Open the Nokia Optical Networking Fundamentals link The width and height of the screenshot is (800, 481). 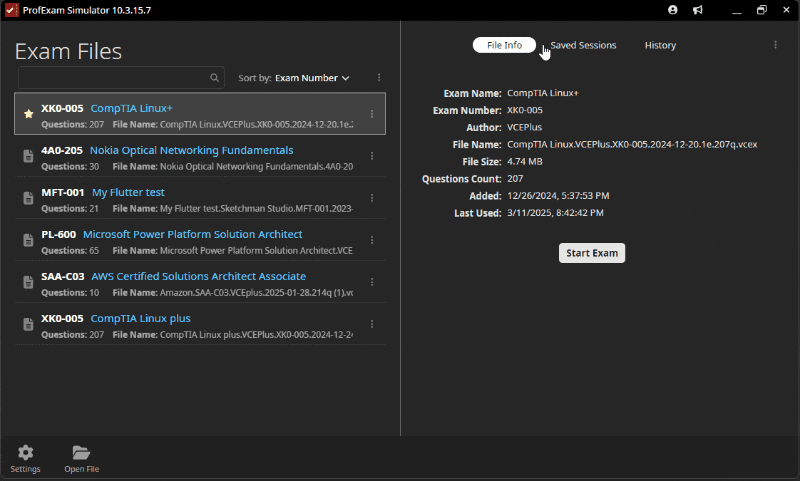coord(191,150)
